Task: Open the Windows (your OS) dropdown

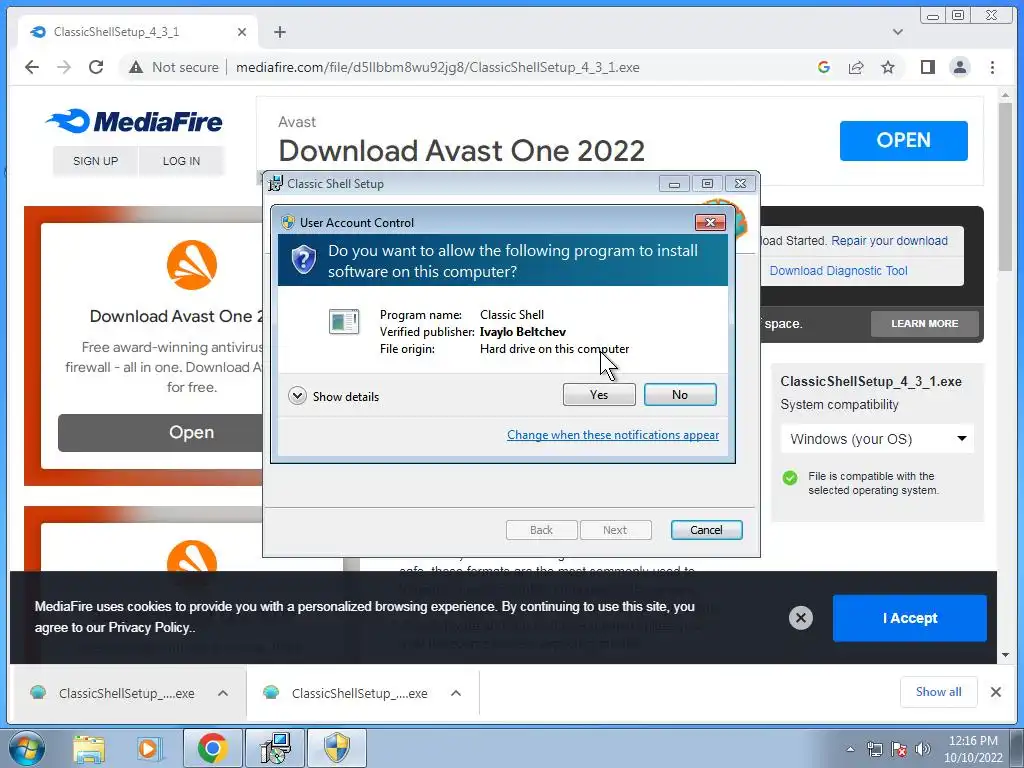Action: click(x=877, y=439)
